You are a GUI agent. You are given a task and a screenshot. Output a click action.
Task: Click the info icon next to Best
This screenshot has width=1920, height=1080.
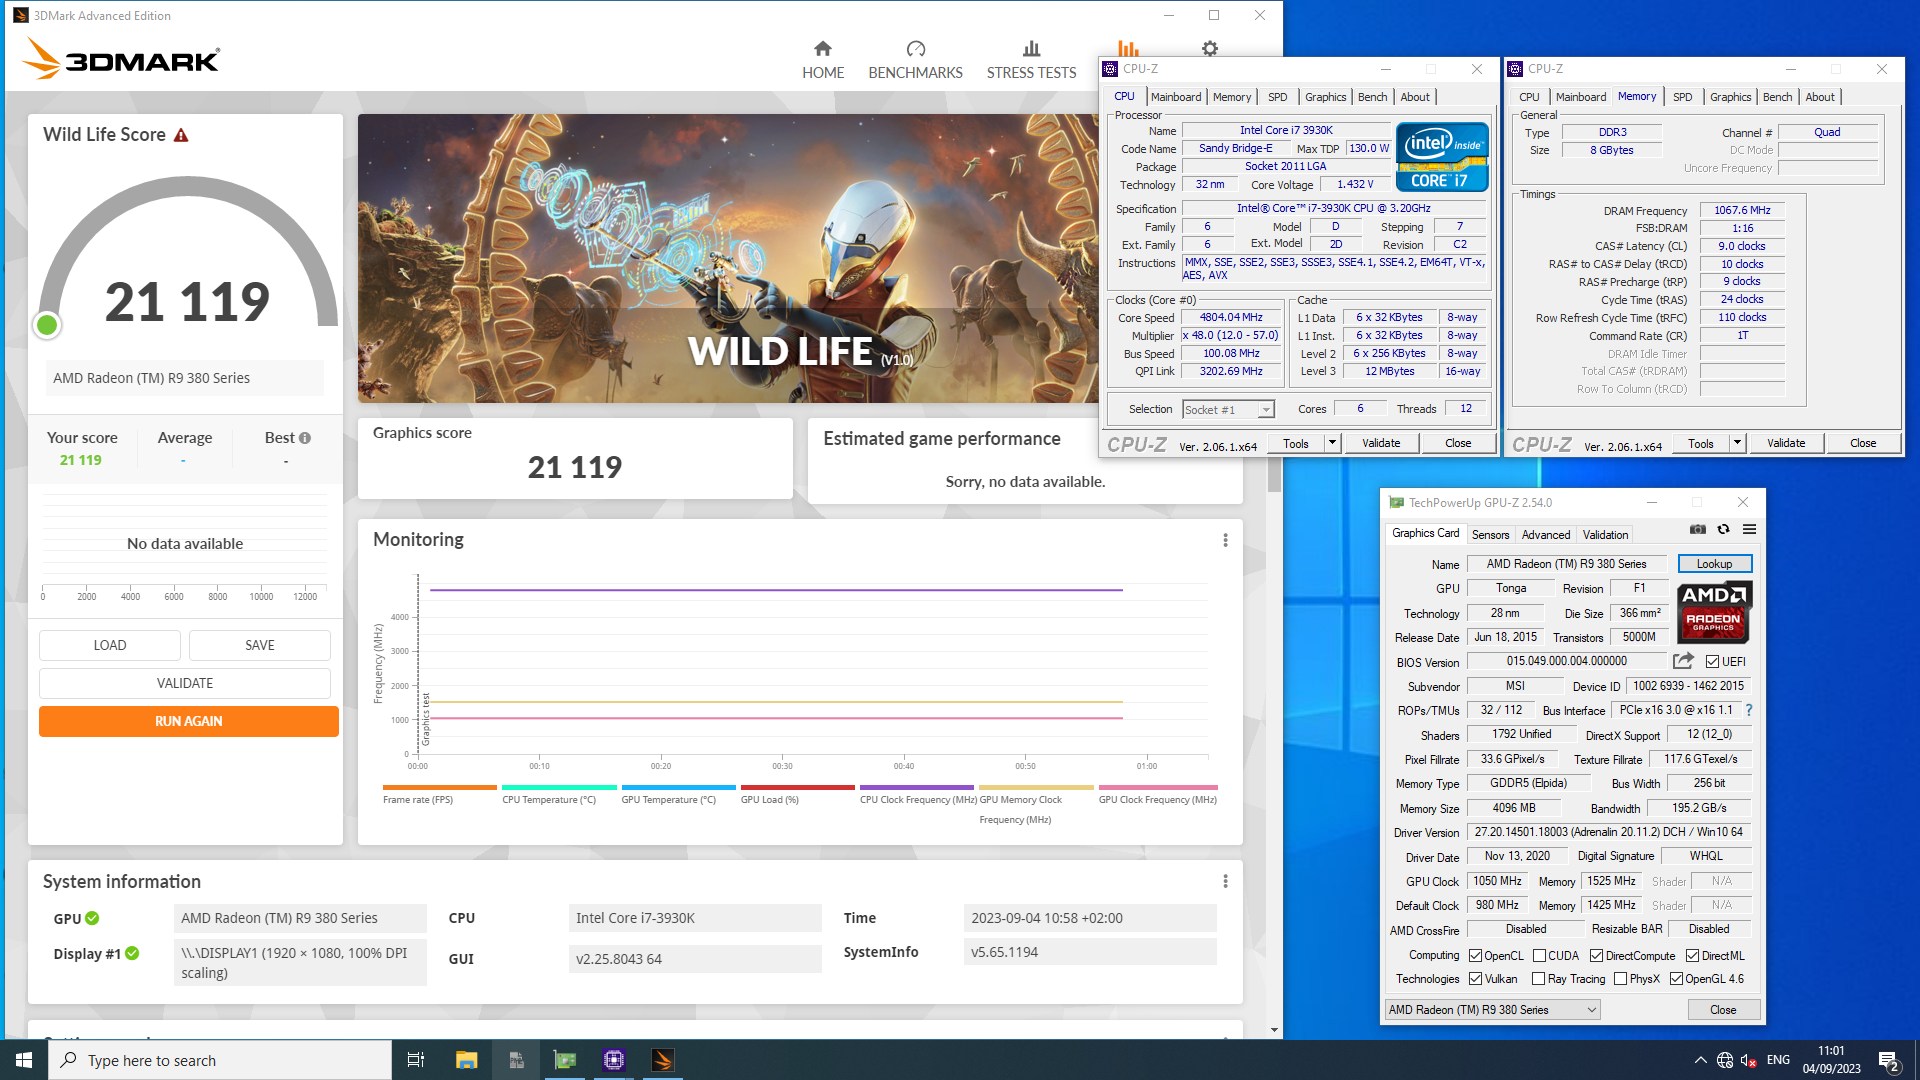[305, 438]
